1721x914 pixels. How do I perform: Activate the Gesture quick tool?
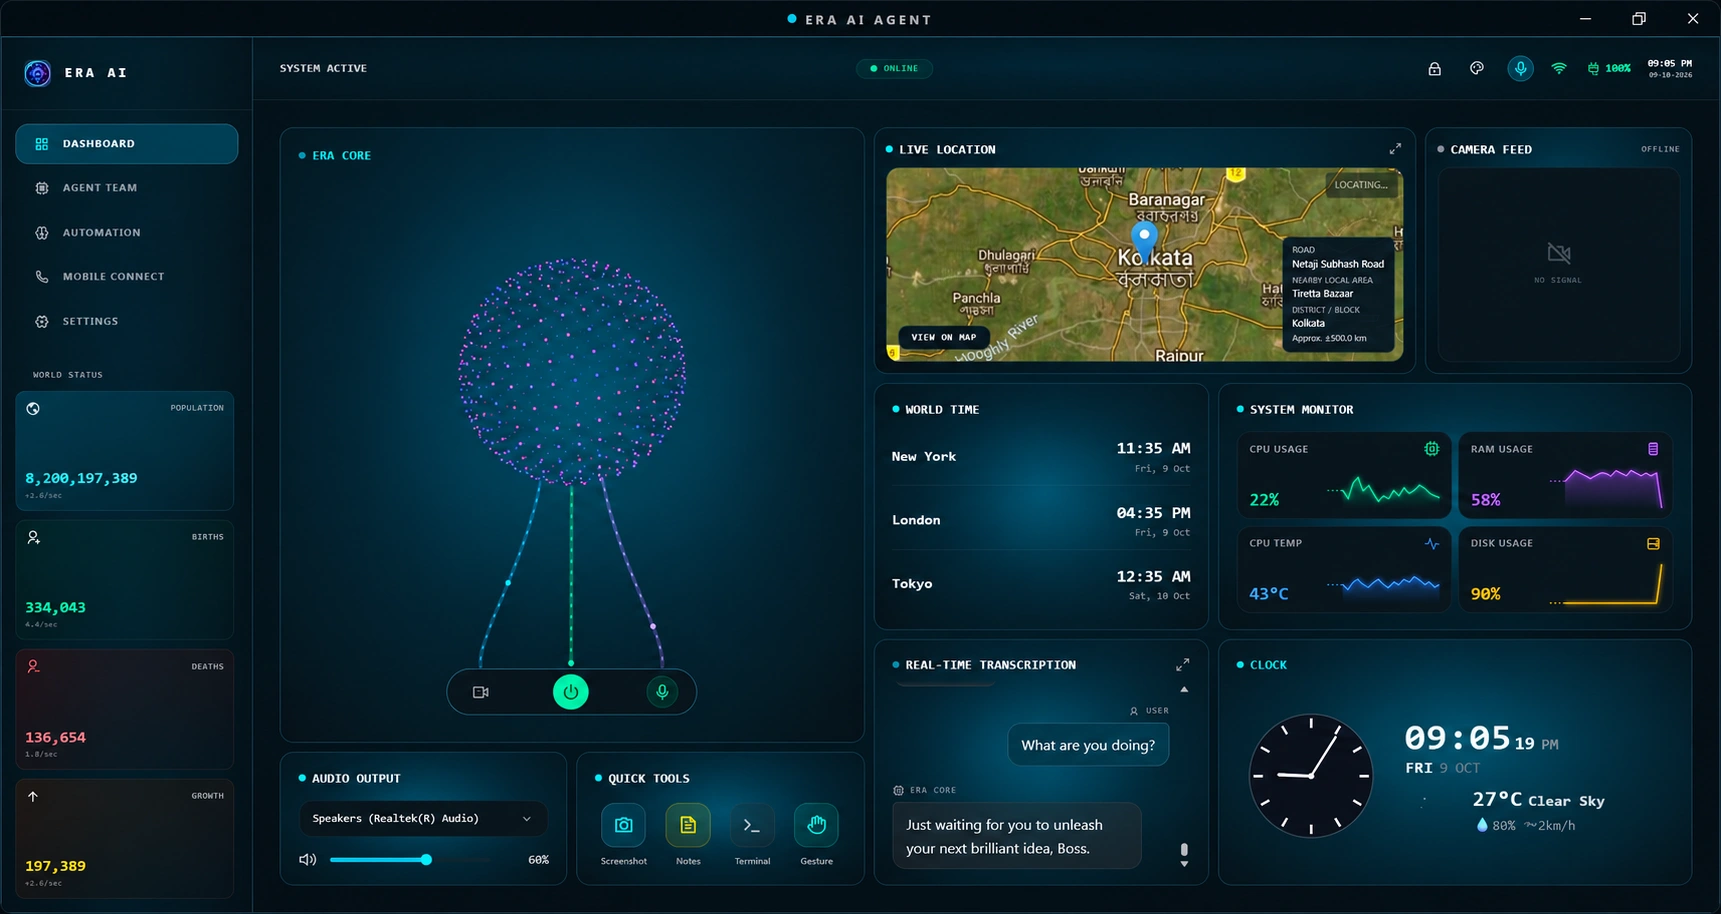pyautogui.click(x=816, y=825)
